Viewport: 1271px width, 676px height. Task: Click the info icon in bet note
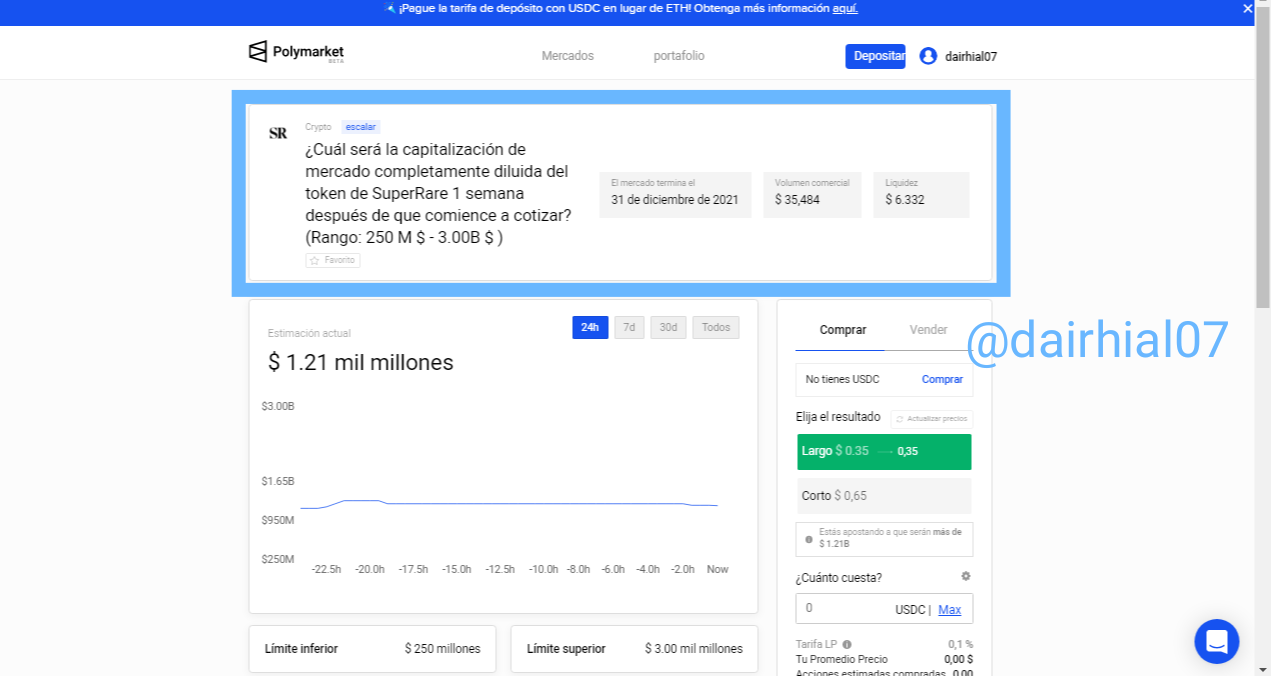(x=809, y=539)
